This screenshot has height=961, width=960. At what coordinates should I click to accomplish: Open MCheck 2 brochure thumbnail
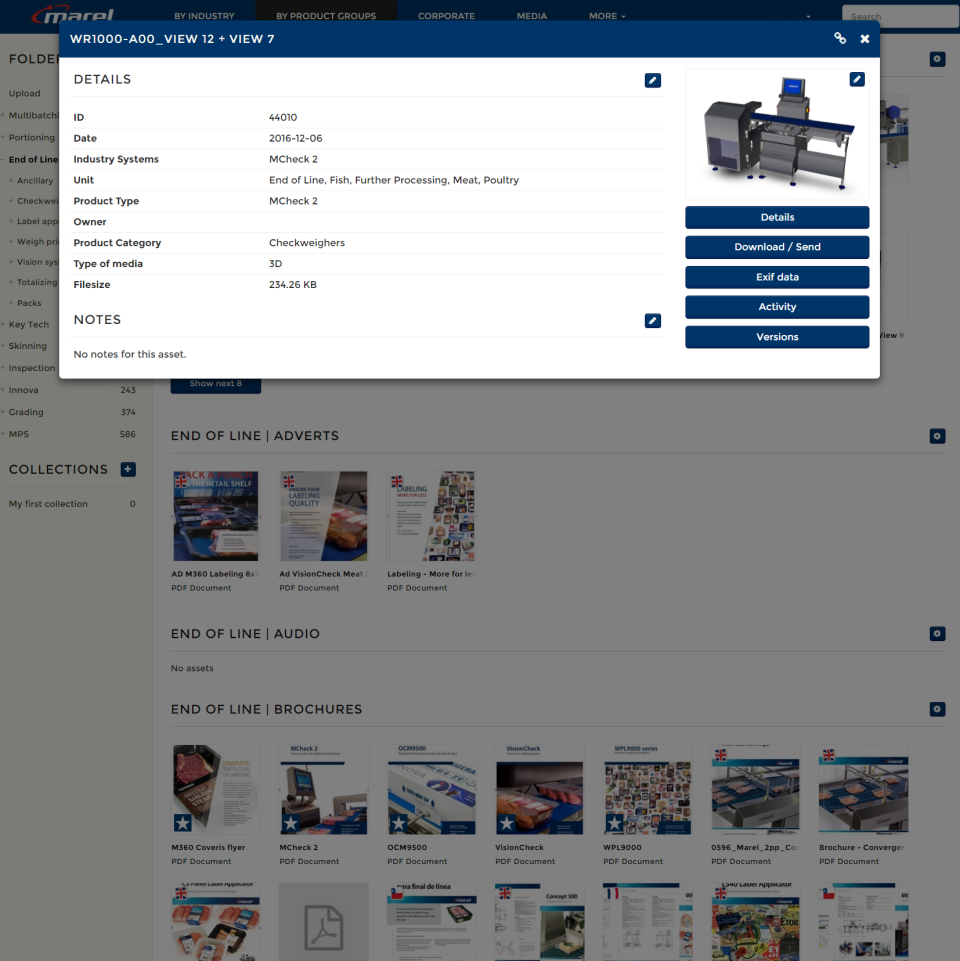tap(324, 789)
